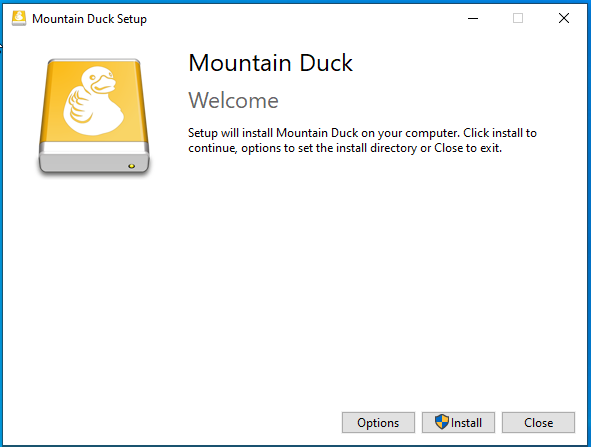
Task: Start installation with the Install button
Action: click(x=458, y=423)
